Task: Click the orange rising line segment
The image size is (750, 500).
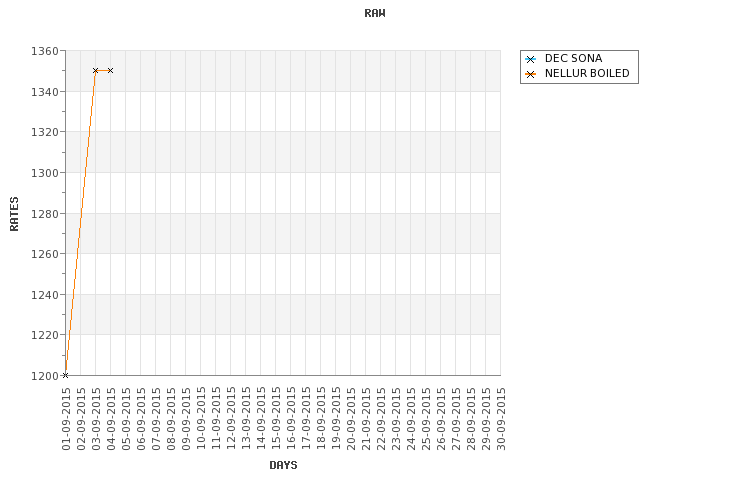Action: pos(80,222)
